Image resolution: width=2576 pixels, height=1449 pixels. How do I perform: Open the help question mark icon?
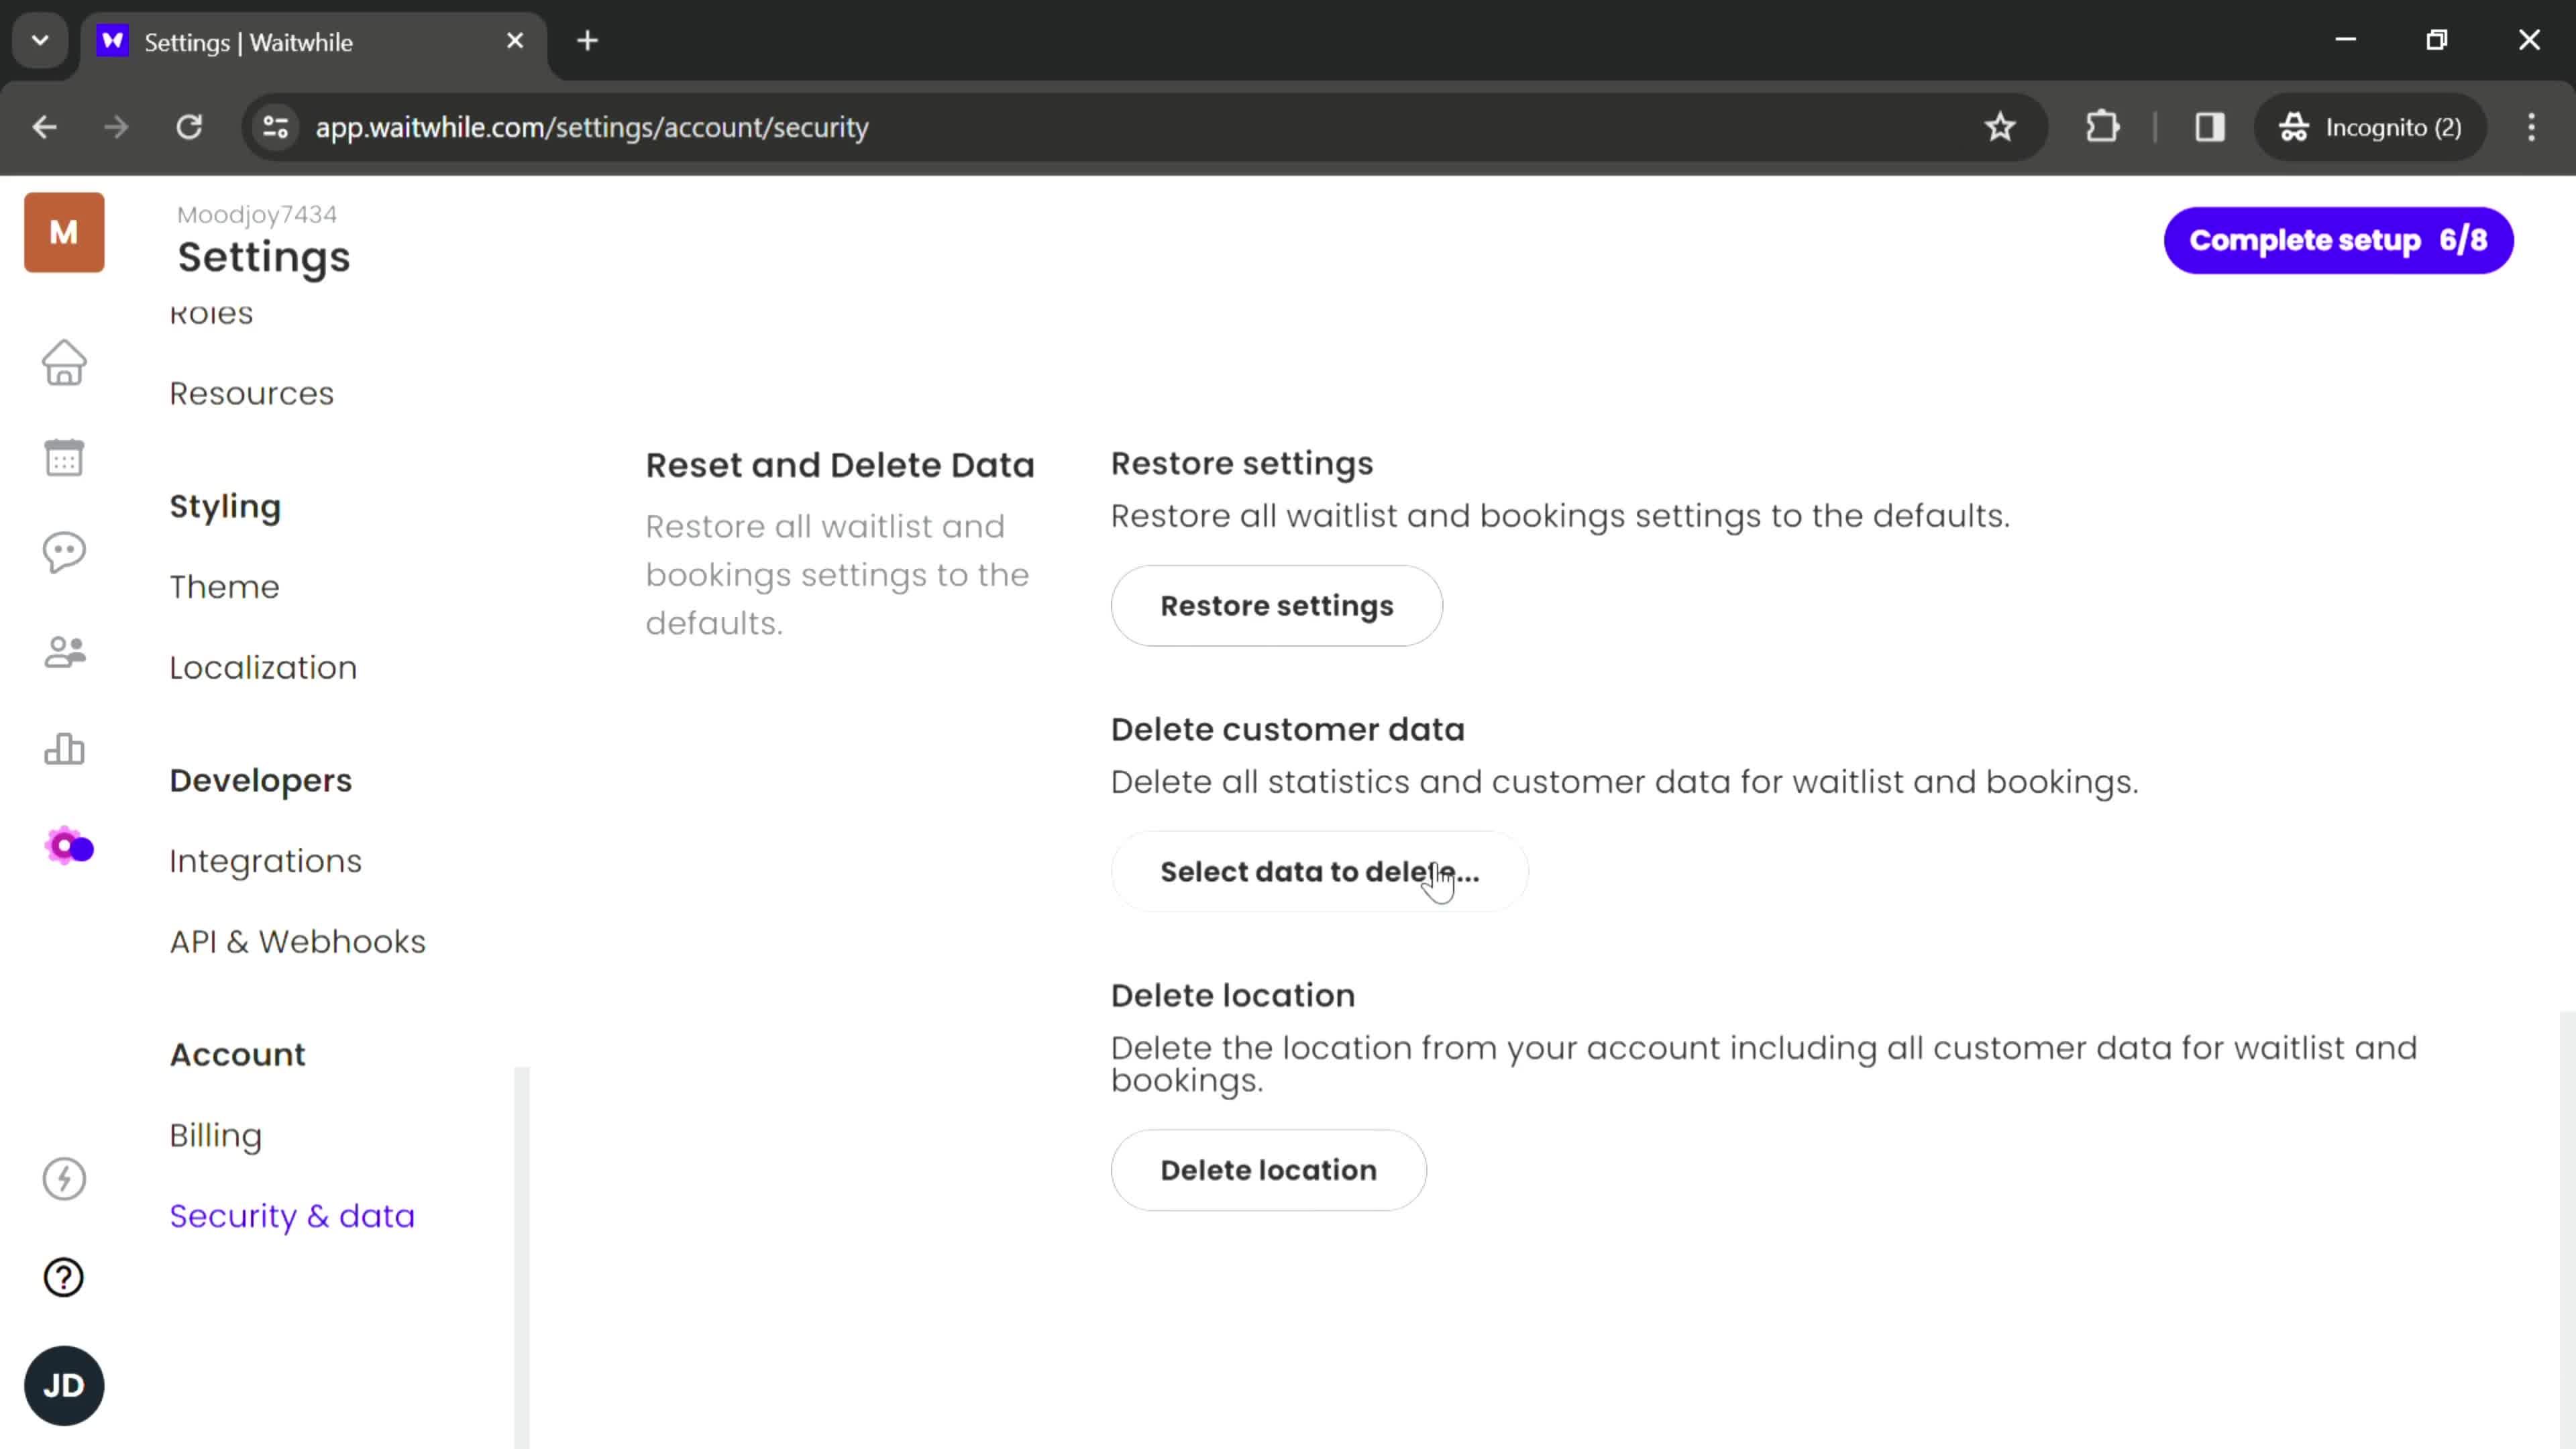(x=64, y=1277)
